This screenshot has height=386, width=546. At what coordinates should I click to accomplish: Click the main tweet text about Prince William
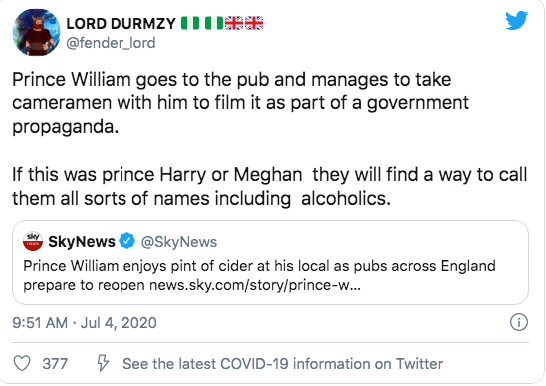[270, 139]
